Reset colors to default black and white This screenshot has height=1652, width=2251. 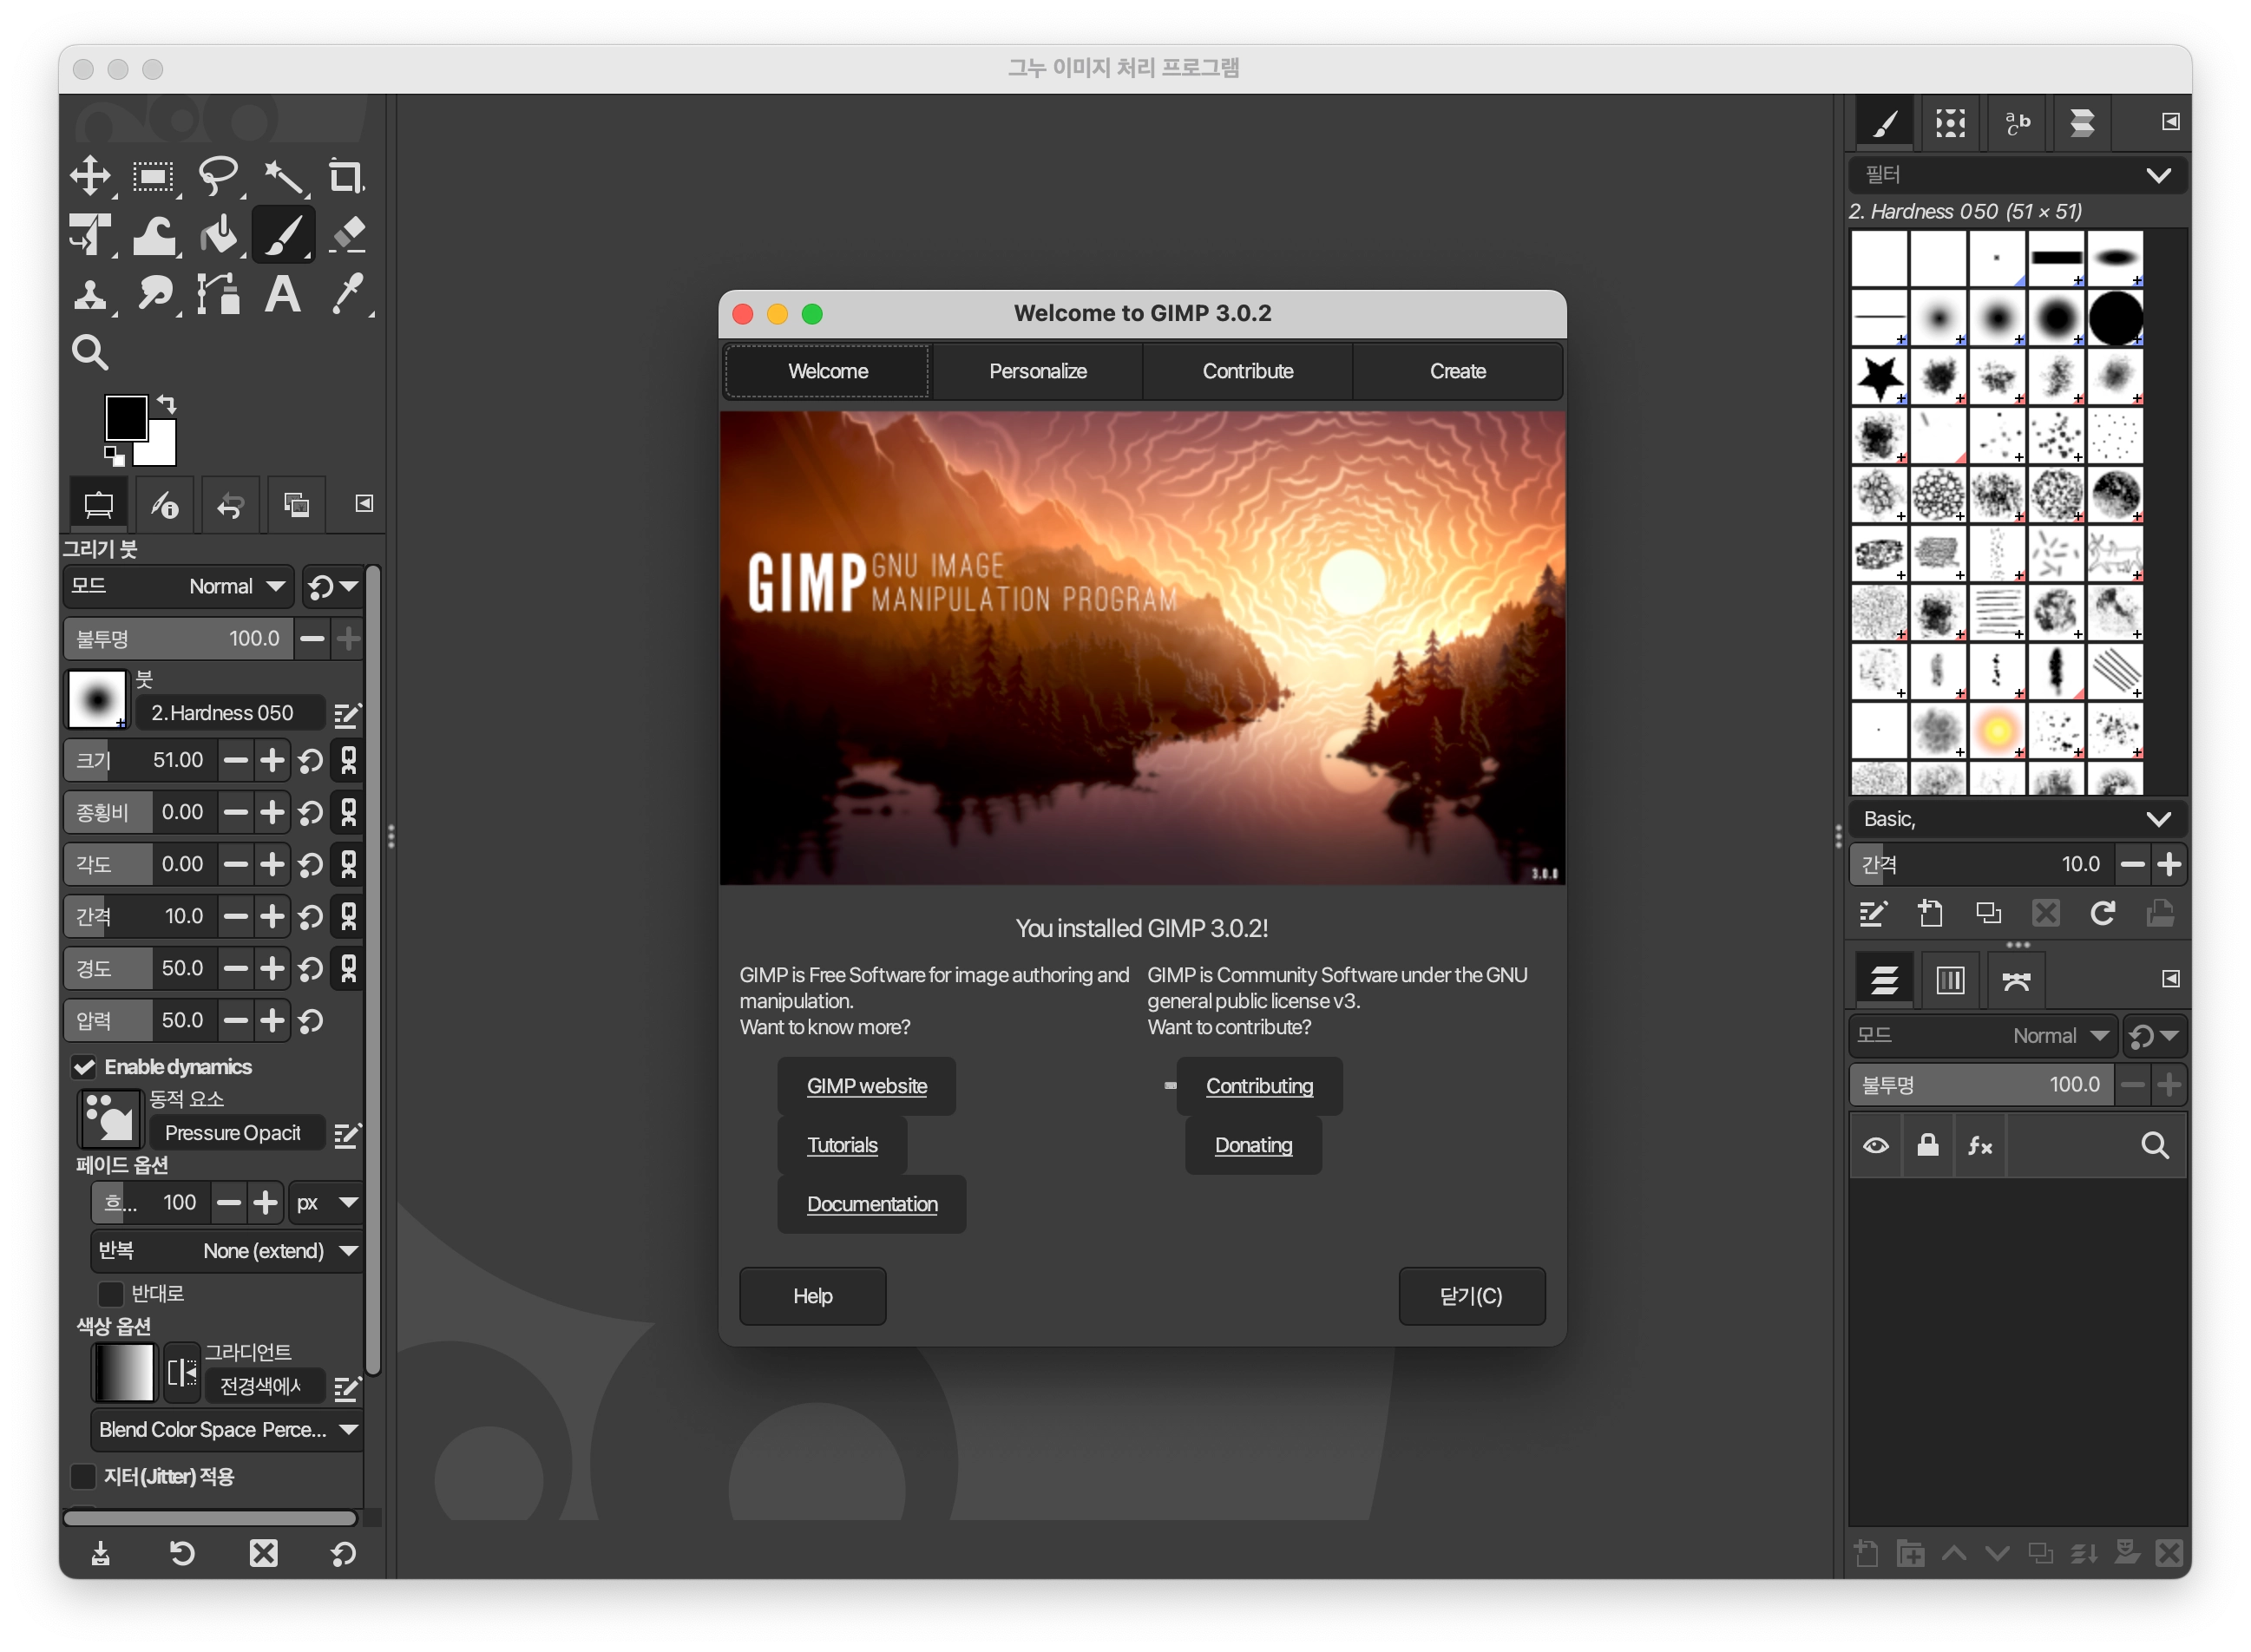pos(114,456)
